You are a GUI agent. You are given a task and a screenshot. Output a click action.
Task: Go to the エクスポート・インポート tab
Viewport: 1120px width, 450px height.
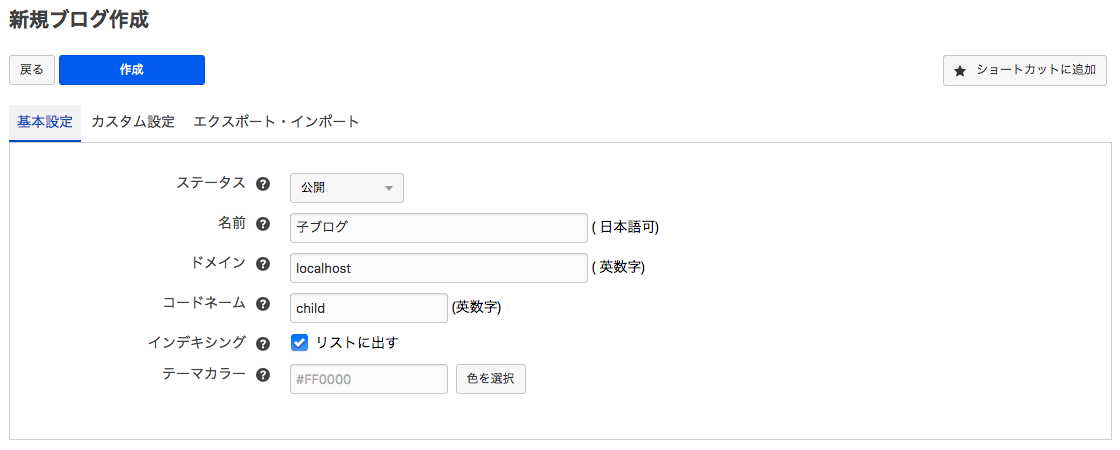point(276,122)
